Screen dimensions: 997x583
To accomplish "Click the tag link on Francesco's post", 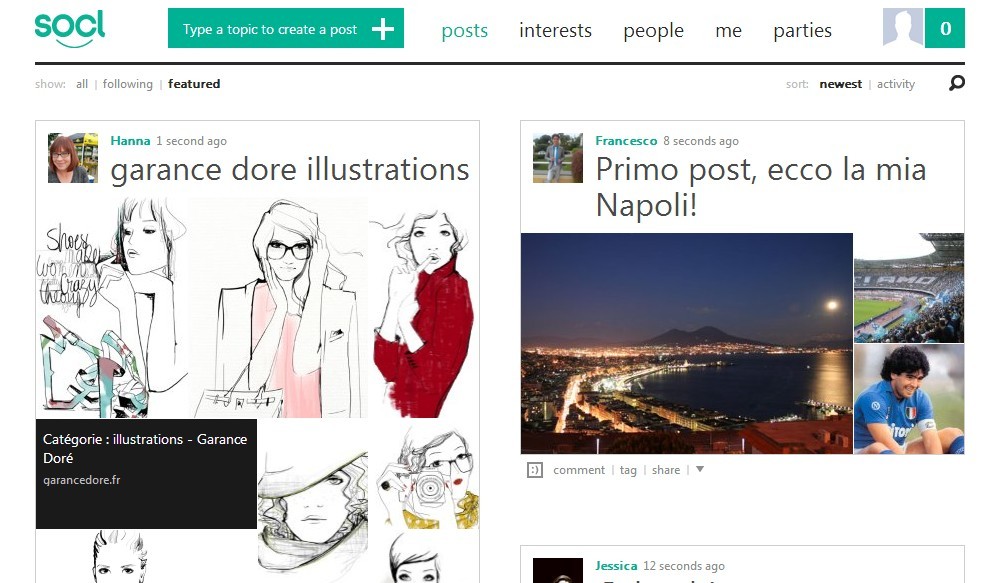I will click(628, 470).
